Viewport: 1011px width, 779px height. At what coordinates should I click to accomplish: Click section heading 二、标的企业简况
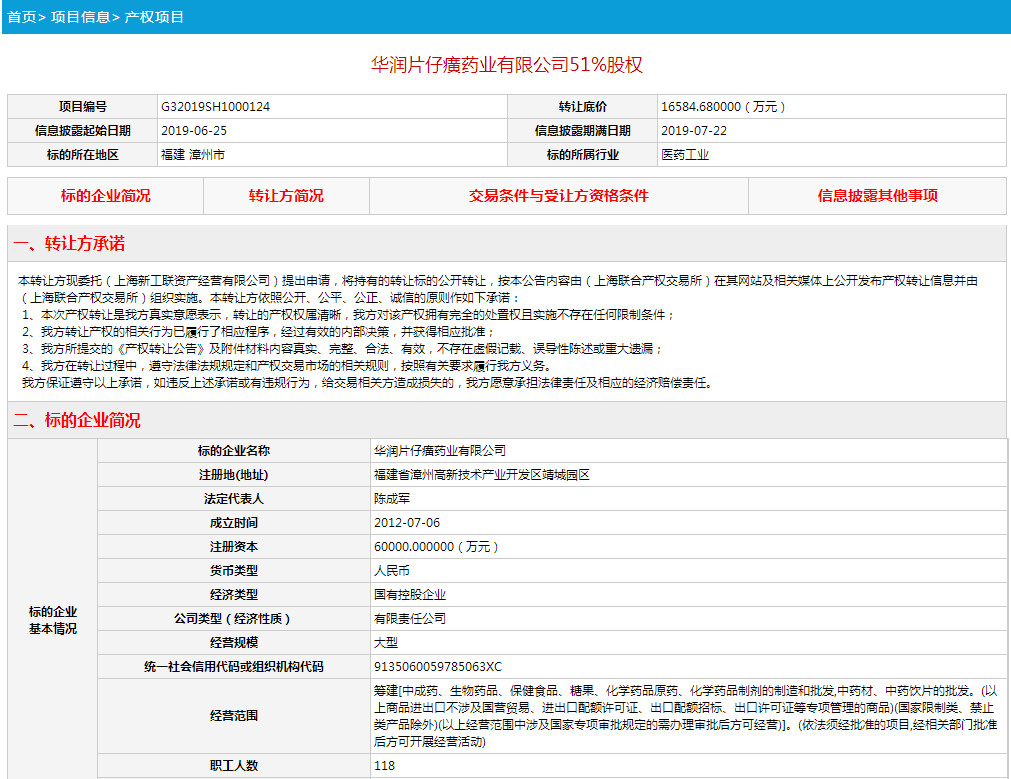click(77, 420)
